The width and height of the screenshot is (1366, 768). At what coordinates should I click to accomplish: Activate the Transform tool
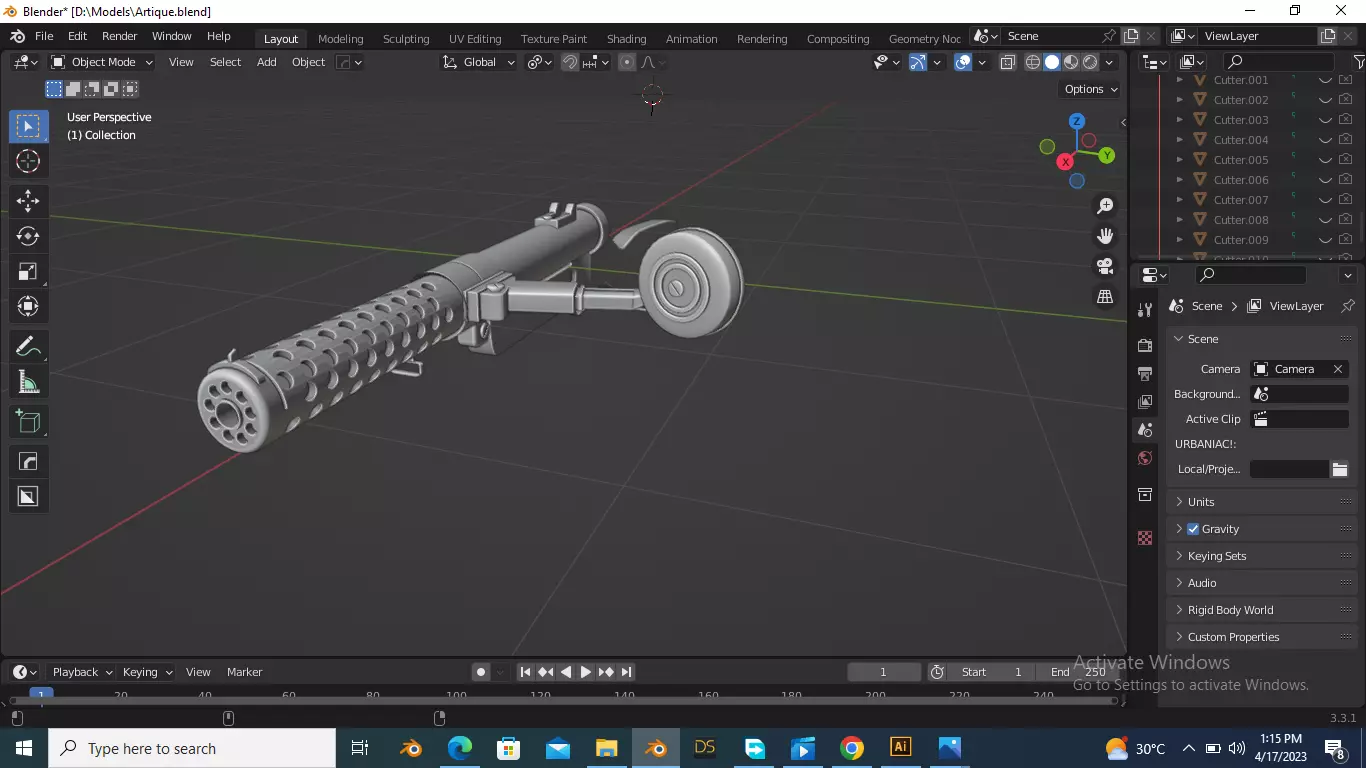(x=28, y=306)
